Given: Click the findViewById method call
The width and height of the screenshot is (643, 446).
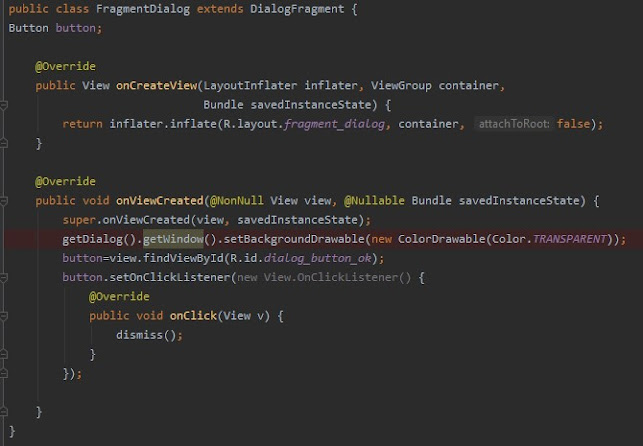Looking at the screenshot, I should (166, 258).
